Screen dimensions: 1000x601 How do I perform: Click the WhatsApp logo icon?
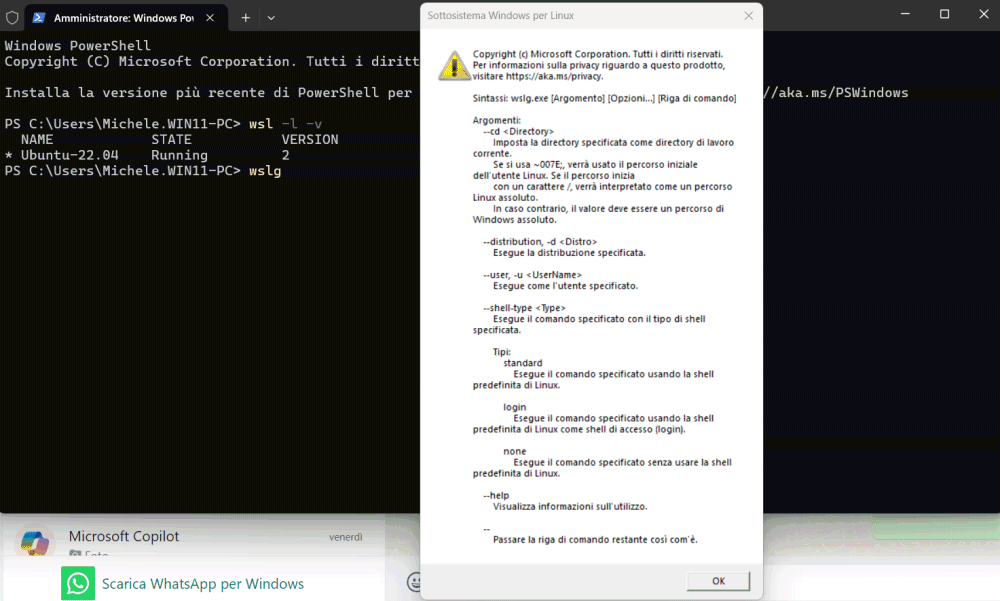point(78,583)
